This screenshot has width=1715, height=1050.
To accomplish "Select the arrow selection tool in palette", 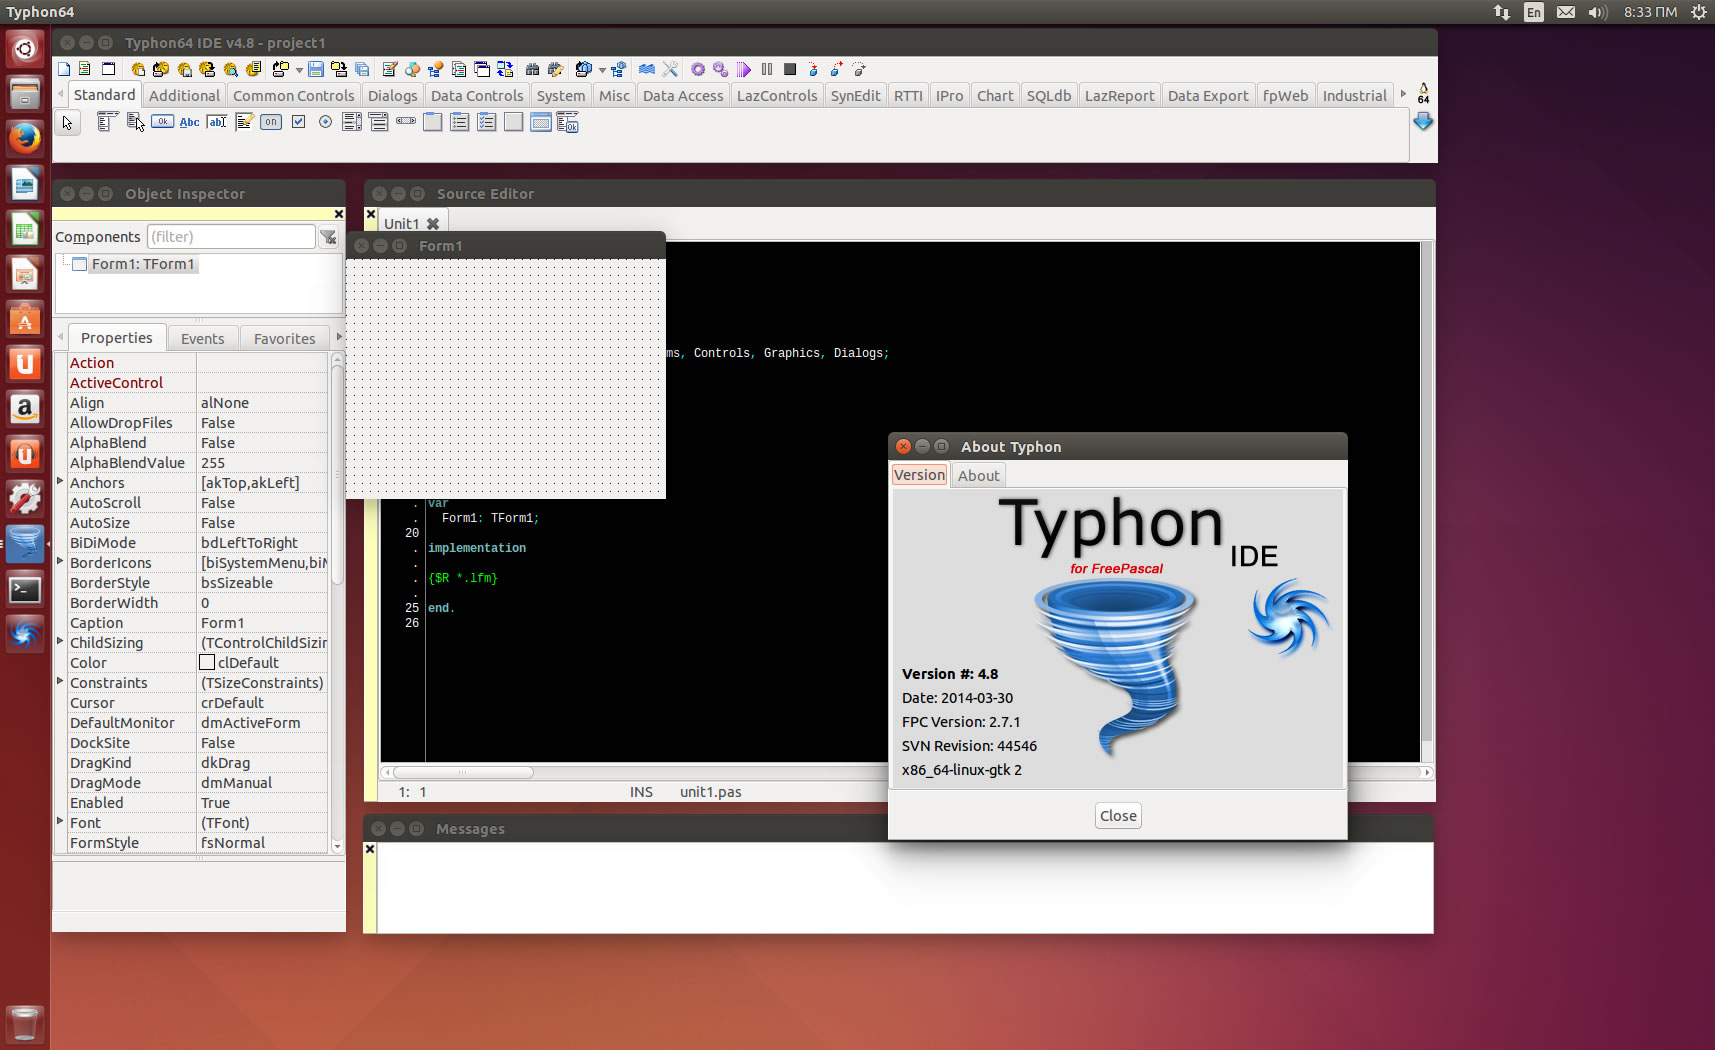I will tap(67, 123).
